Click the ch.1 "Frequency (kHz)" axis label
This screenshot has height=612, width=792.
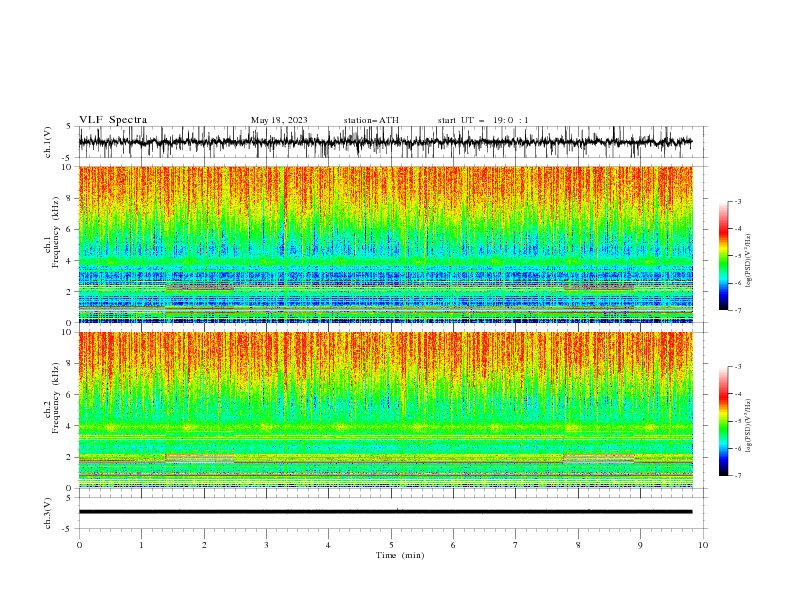click(56, 233)
